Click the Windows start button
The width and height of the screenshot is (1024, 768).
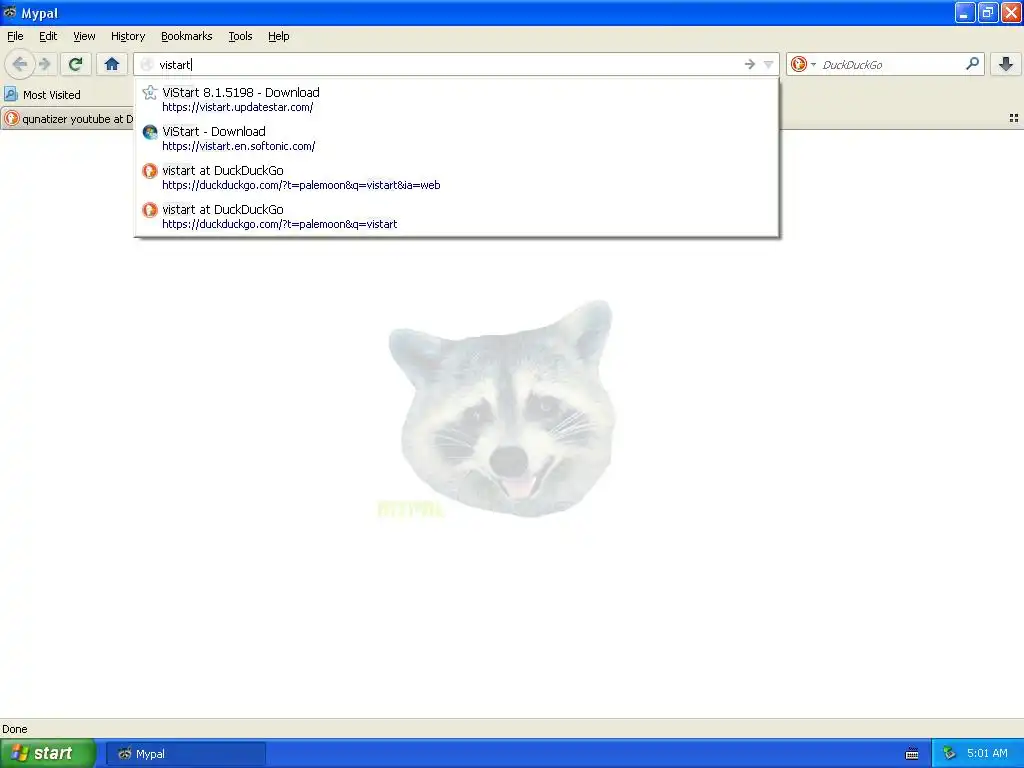pyautogui.click(x=47, y=753)
